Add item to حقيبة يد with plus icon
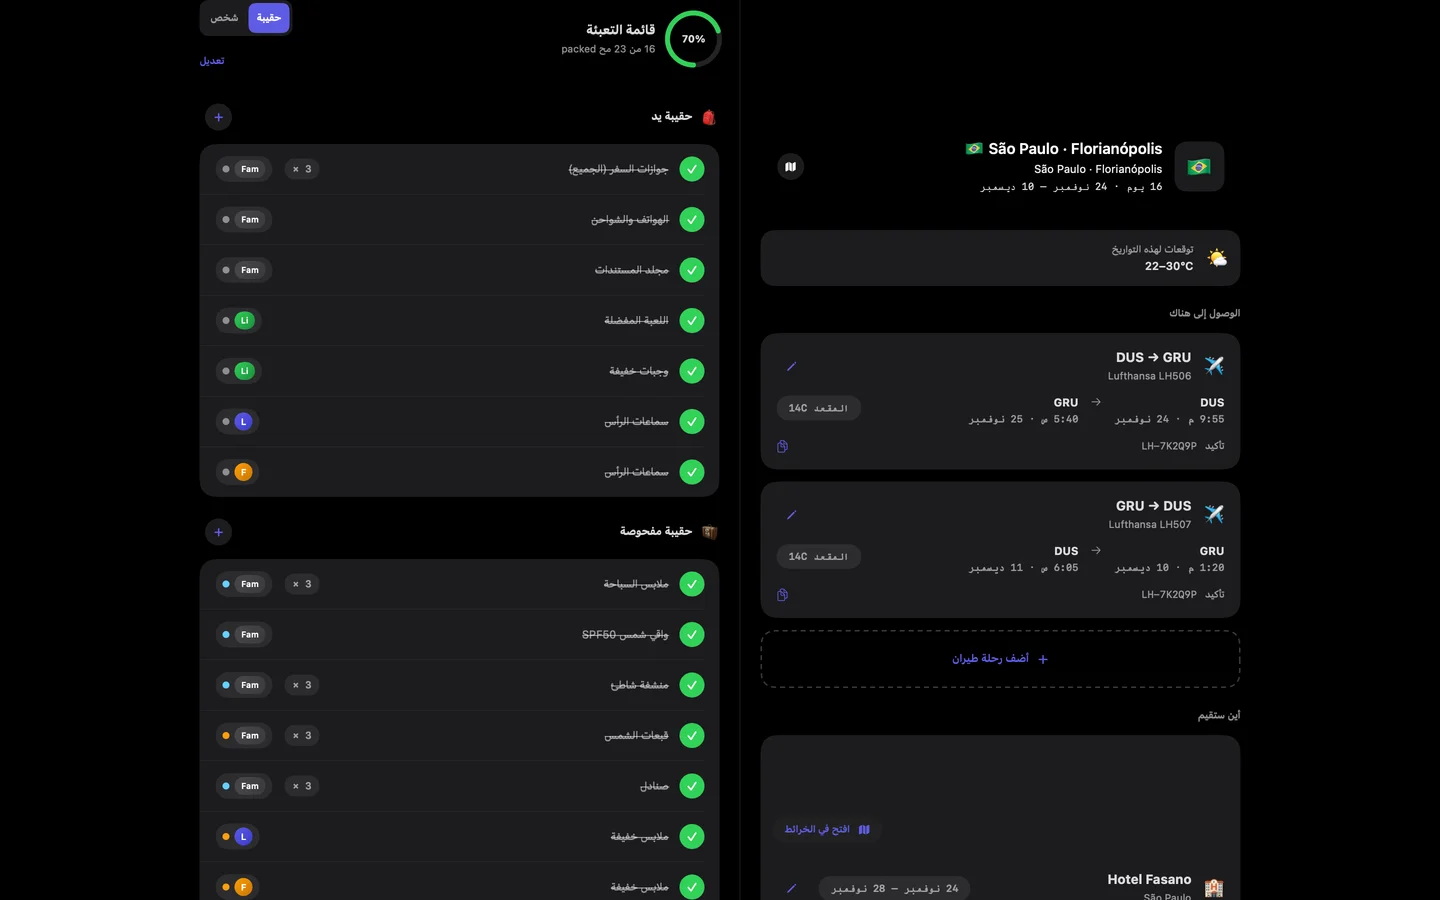This screenshot has height=900, width=1440. pyautogui.click(x=219, y=117)
